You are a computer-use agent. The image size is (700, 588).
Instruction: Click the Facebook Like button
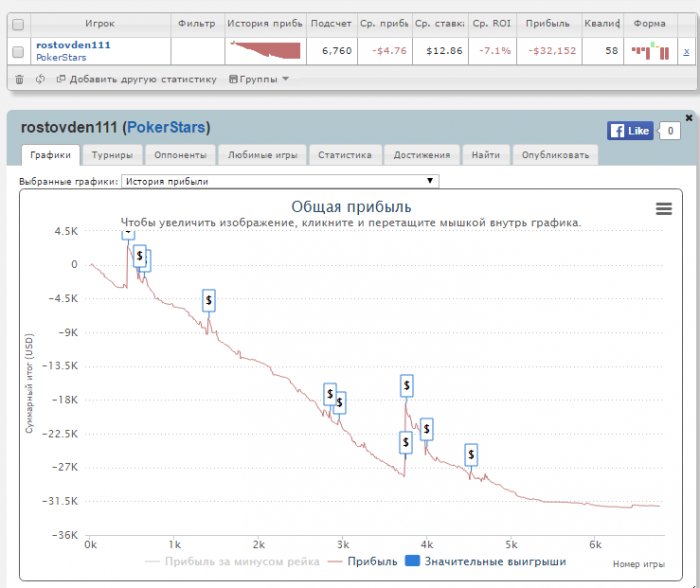tap(629, 130)
